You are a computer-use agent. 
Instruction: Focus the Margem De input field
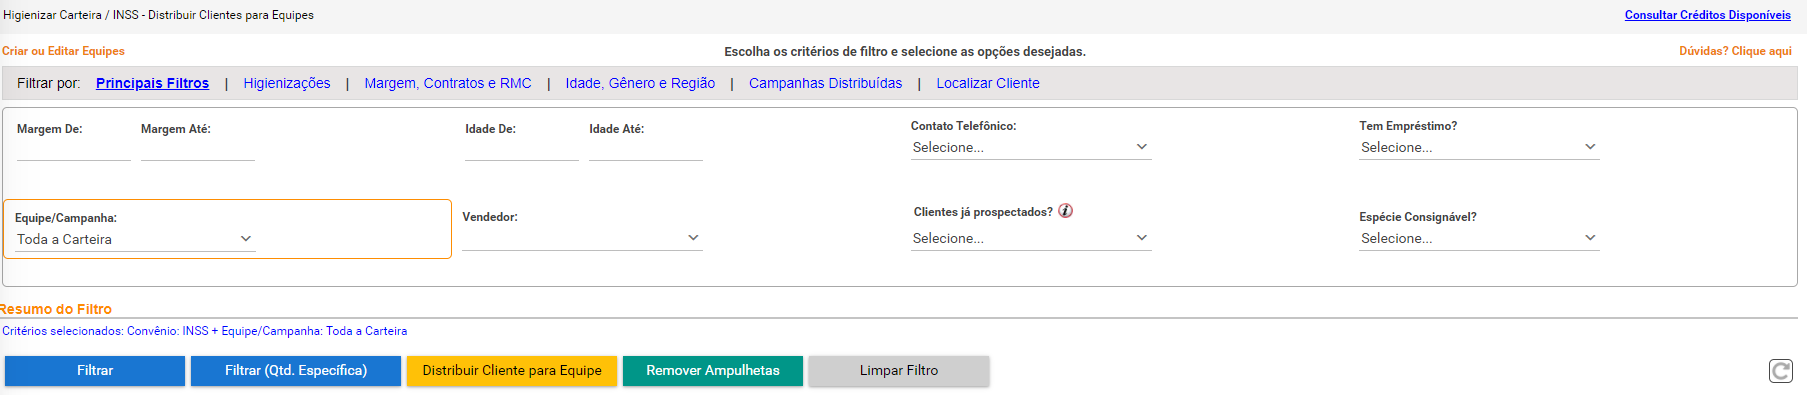74,150
